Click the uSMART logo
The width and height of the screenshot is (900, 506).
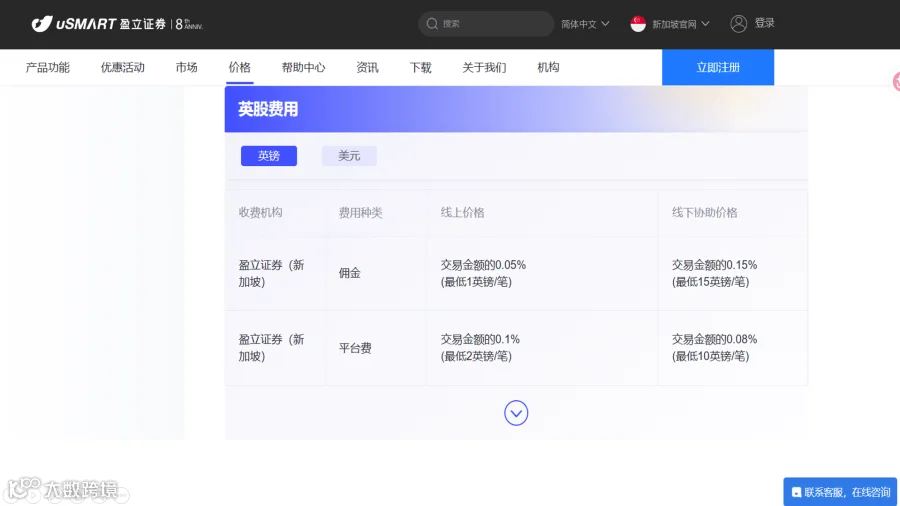click(x=117, y=24)
